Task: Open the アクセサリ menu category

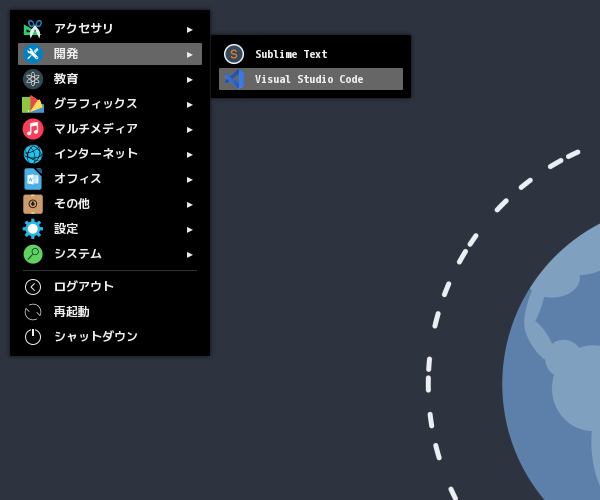Action: tap(110, 29)
